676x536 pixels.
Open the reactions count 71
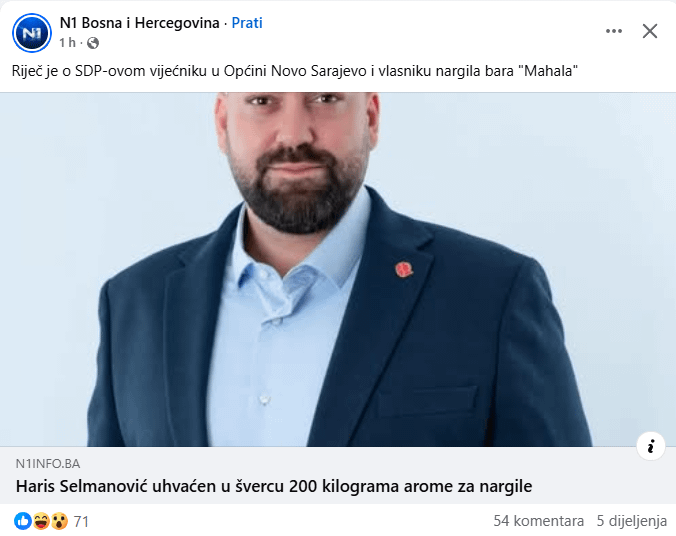click(81, 522)
